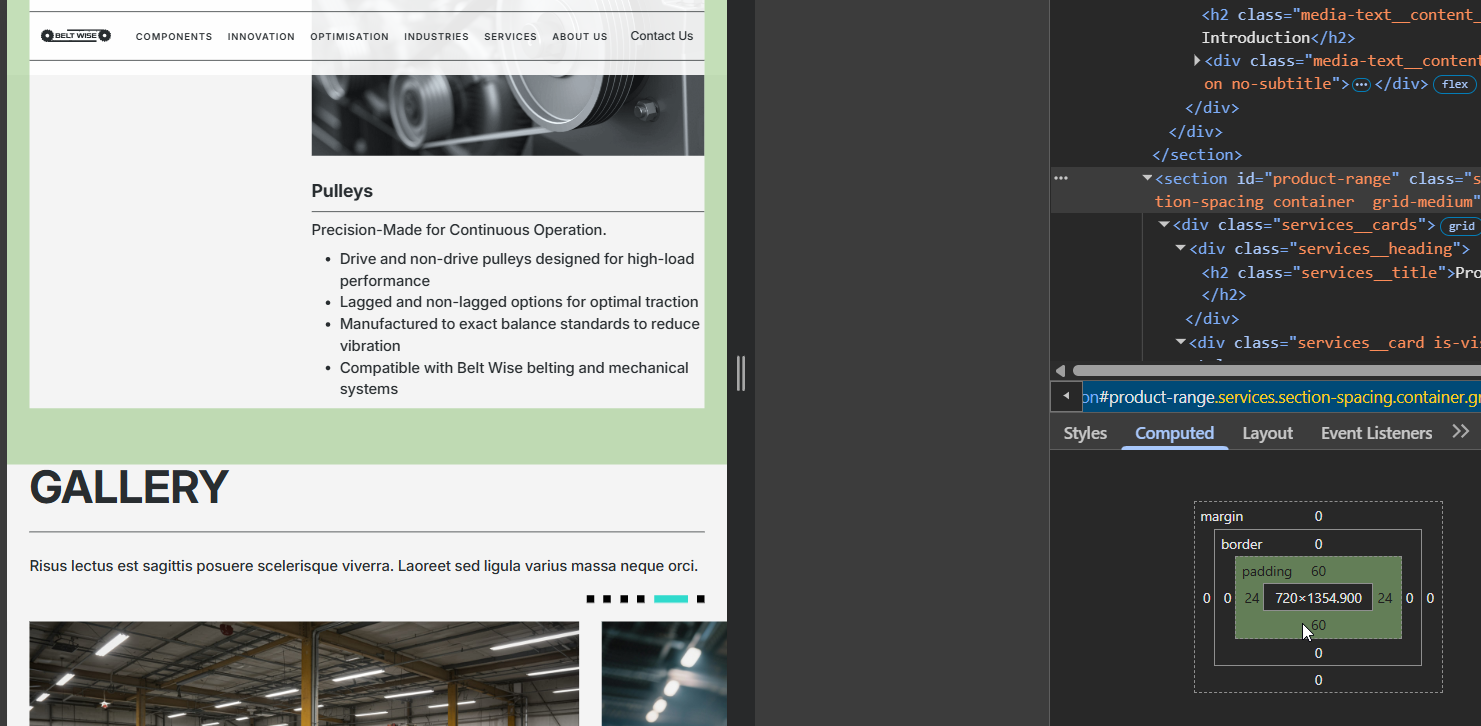Click the breadcrumb scroll-left arrow button

click(1066, 396)
